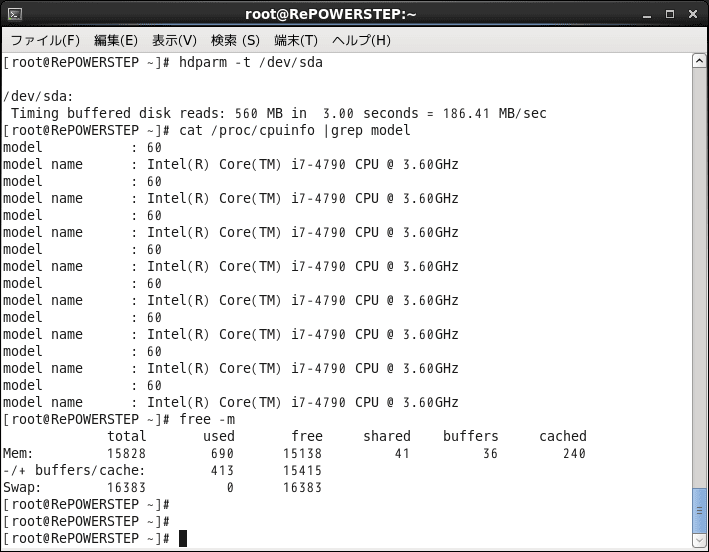Click the window title root@RePOWERSTEP:~
The width and height of the screenshot is (709, 552).
tap(331, 14)
